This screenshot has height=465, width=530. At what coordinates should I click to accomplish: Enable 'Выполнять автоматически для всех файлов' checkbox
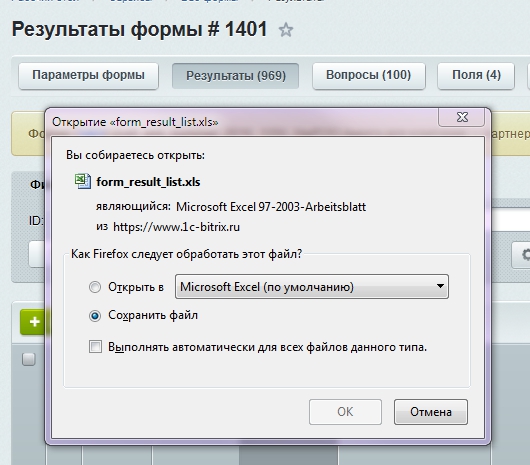95,347
